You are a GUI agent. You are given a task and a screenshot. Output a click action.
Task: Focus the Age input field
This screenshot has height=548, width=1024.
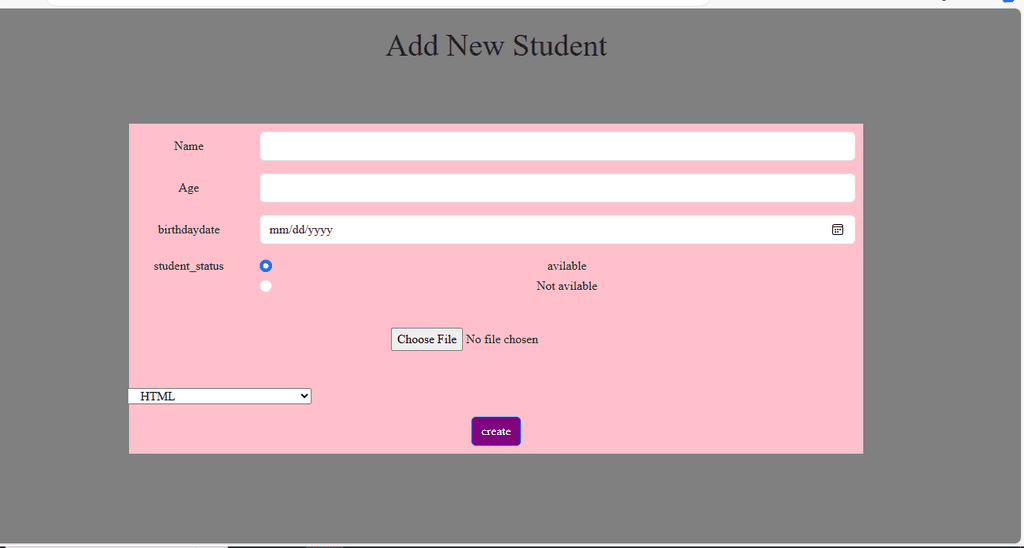pyautogui.click(x=557, y=188)
